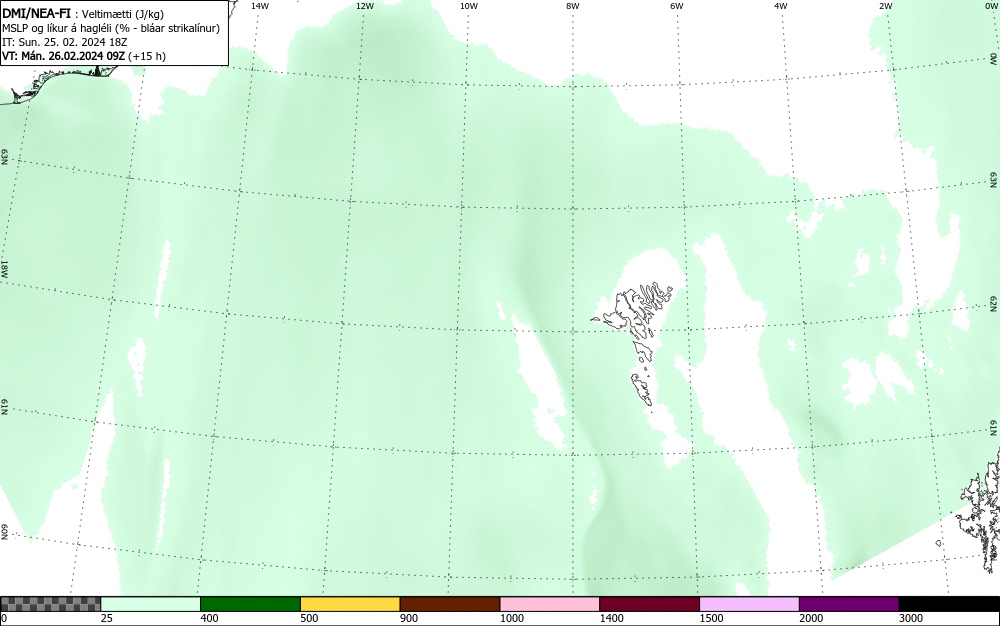Click the 14W longitude label
The height and width of the screenshot is (626, 1000).
(x=260, y=6)
